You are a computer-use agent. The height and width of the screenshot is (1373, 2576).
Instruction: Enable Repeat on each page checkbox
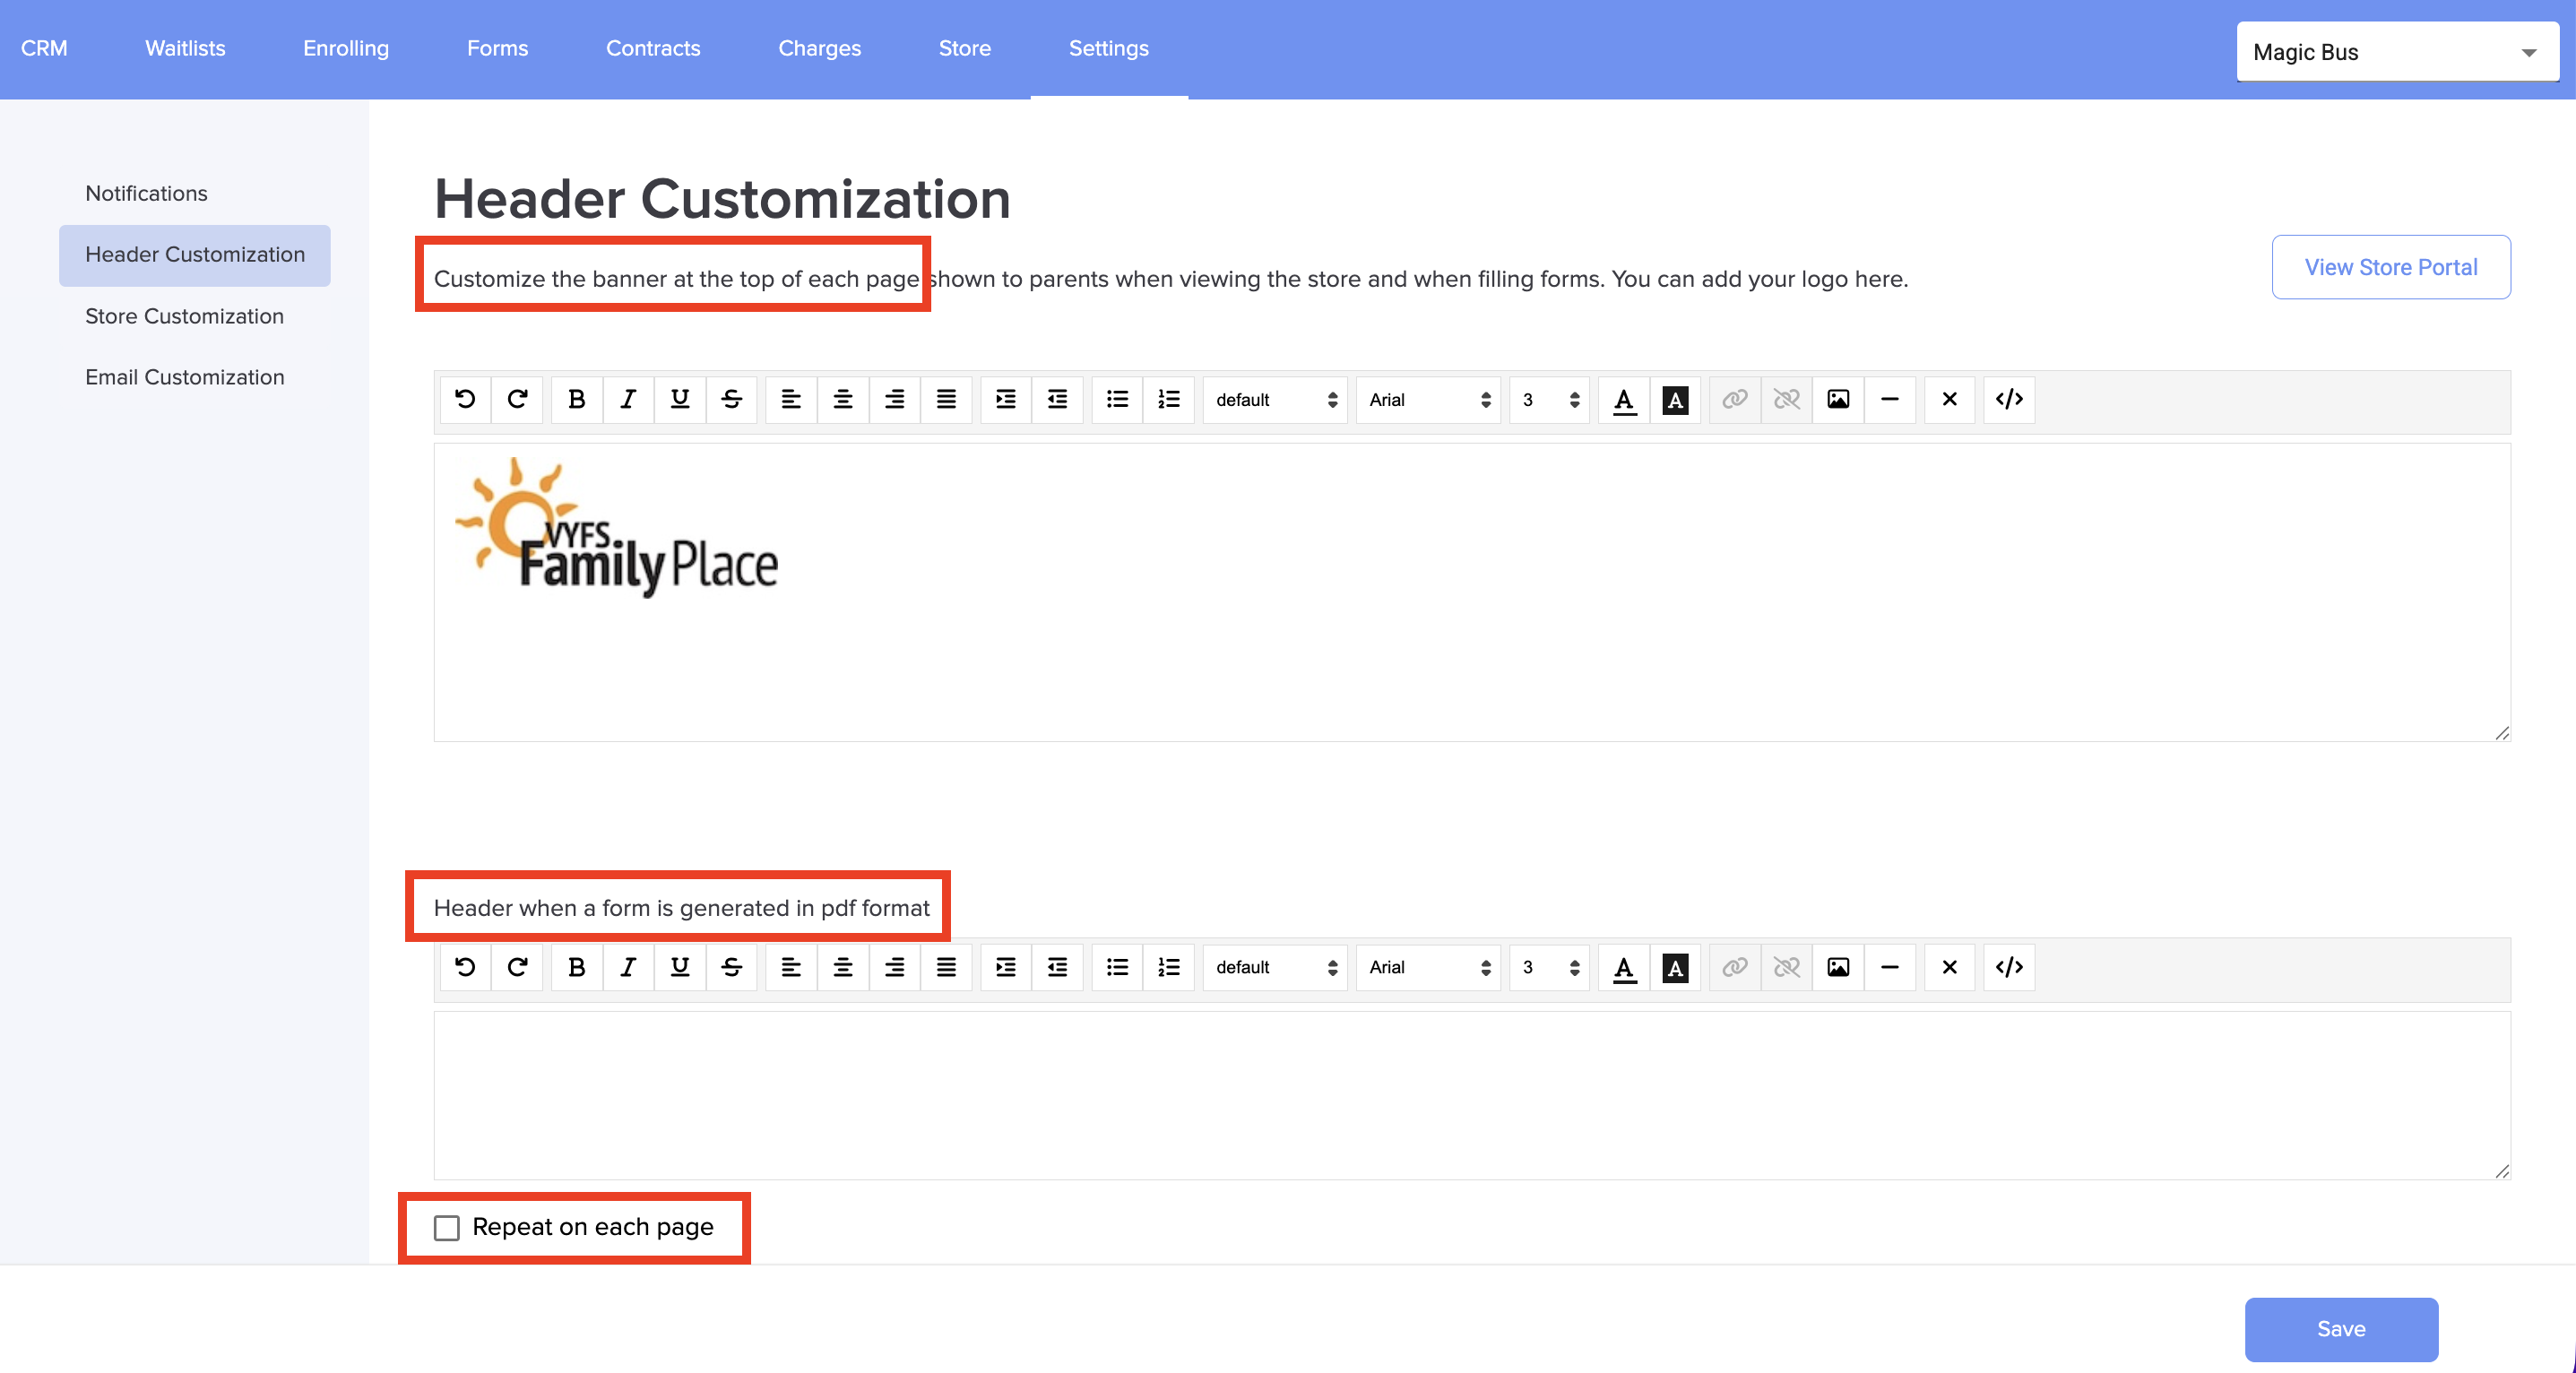tap(447, 1227)
